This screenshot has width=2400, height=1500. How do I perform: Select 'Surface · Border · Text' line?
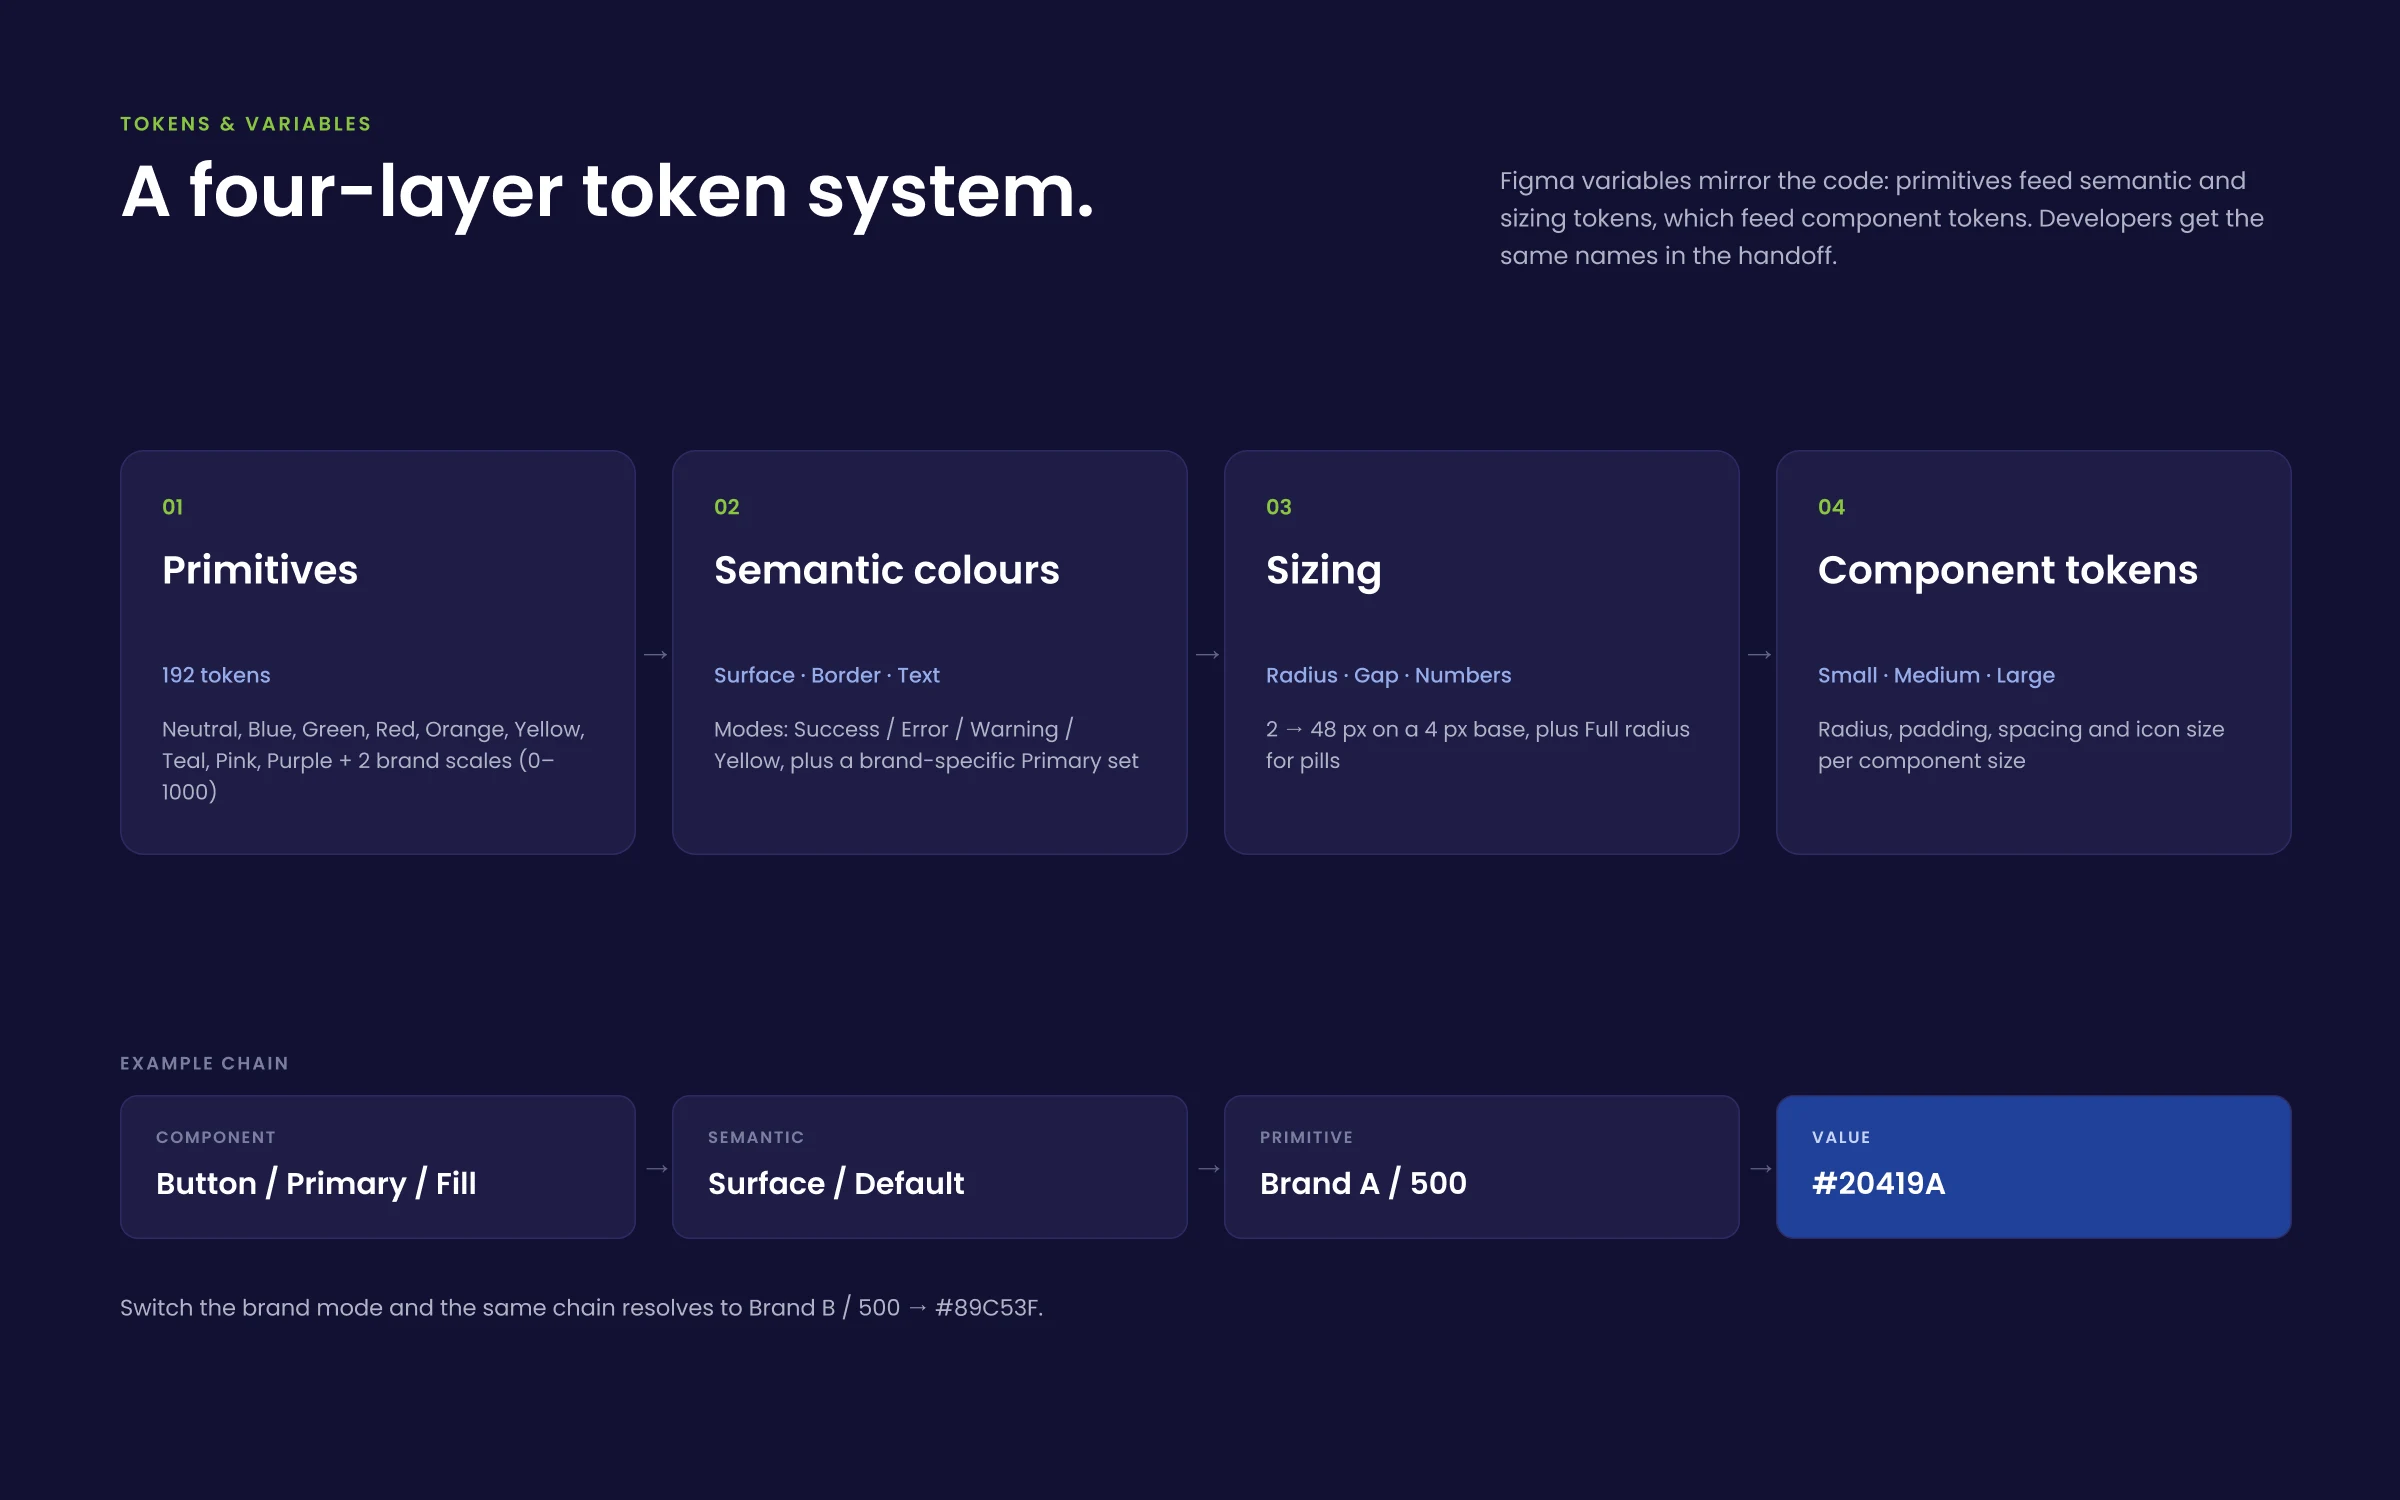(x=826, y=675)
